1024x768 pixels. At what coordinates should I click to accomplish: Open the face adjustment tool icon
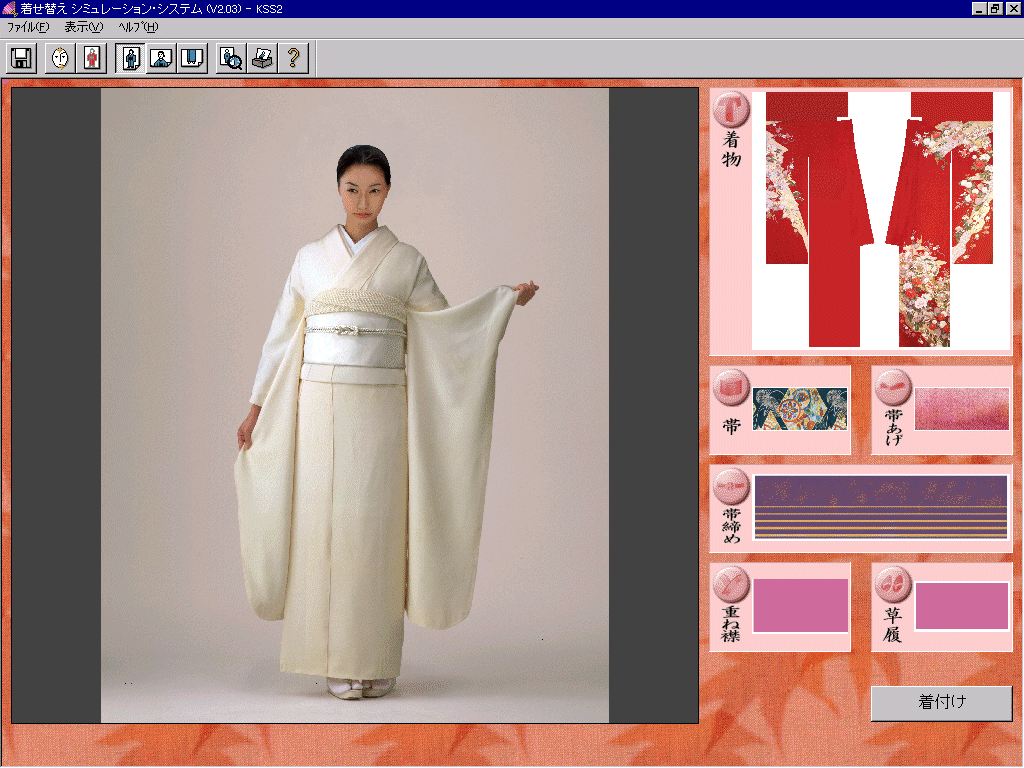pyautogui.click(x=60, y=58)
